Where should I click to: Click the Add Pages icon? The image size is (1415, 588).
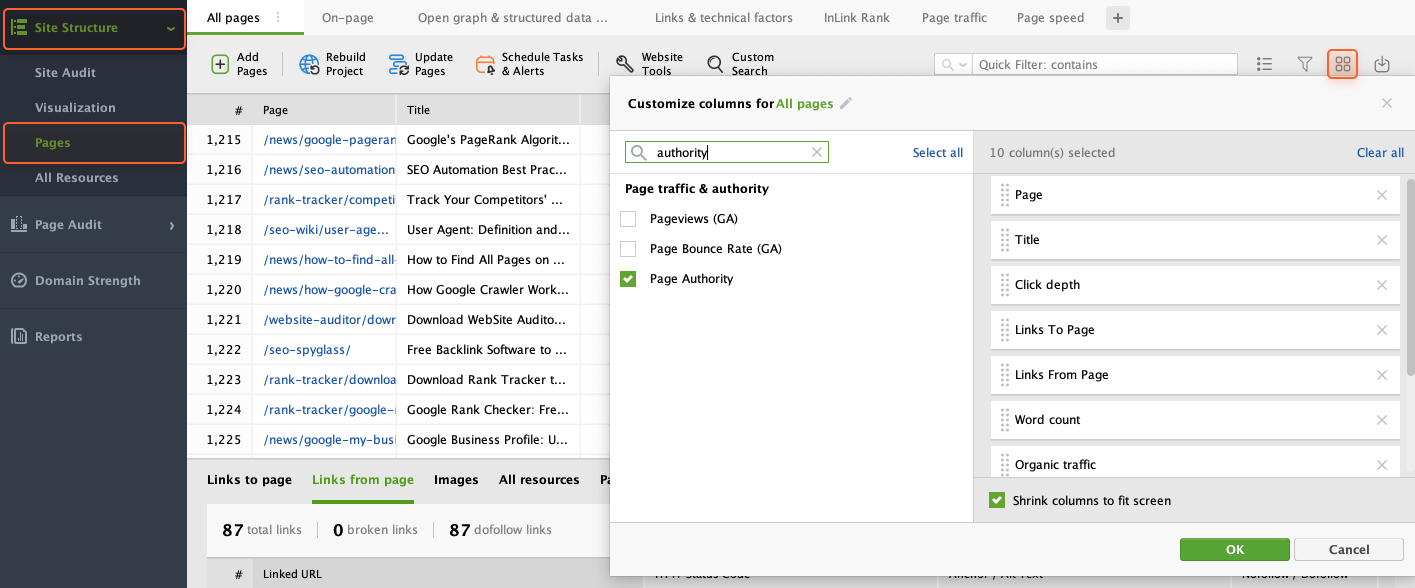tap(220, 65)
